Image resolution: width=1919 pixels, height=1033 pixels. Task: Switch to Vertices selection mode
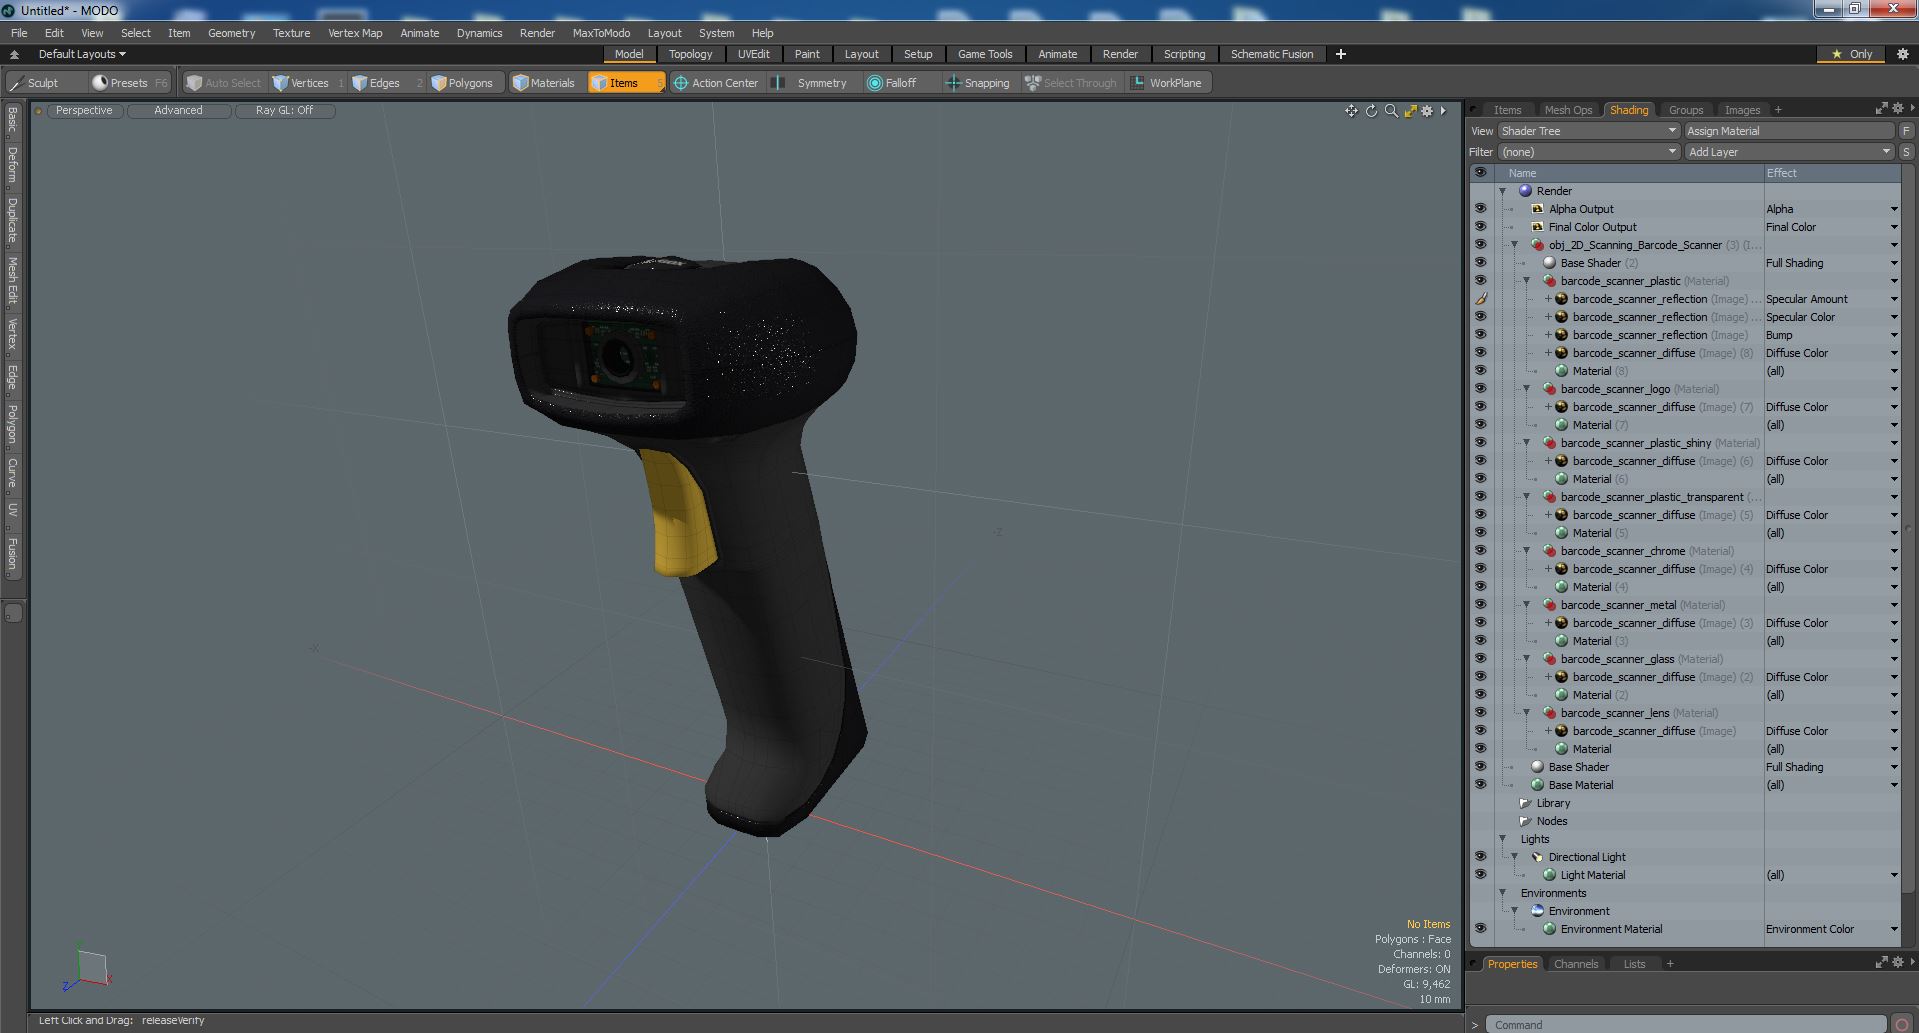tap(308, 83)
